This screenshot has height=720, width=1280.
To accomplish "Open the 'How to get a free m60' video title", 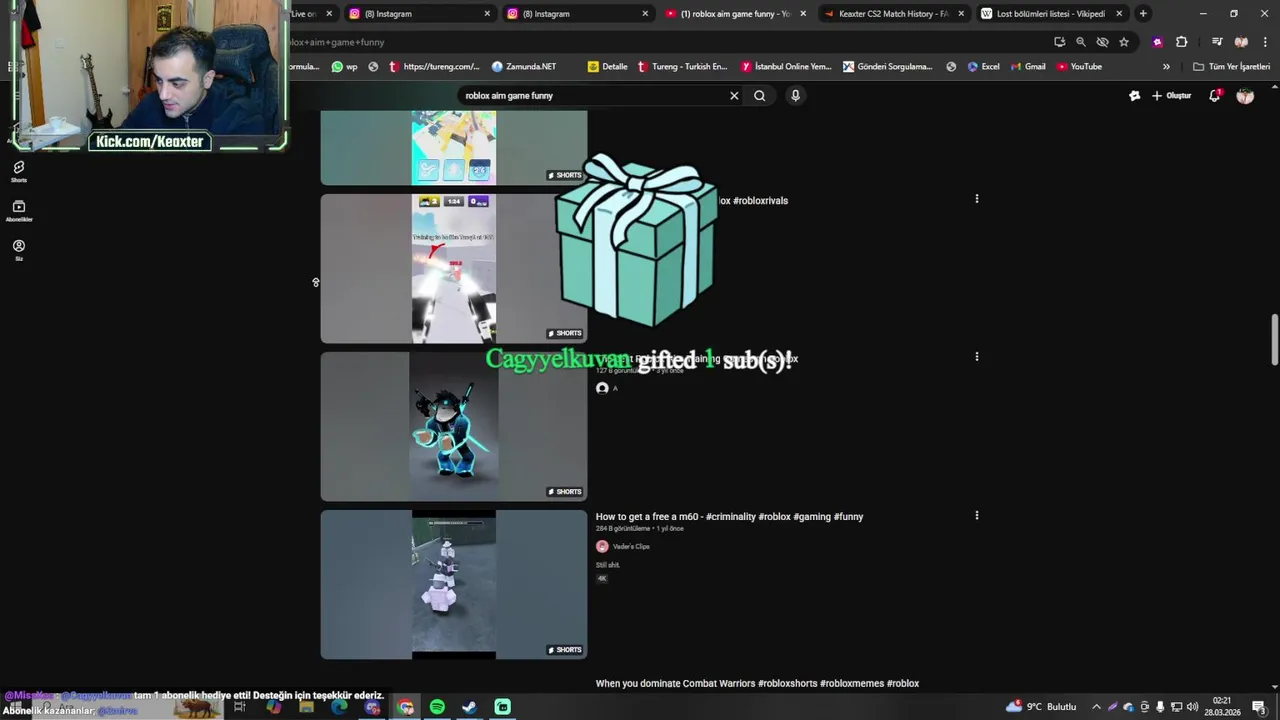I will click(x=729, y=517).
